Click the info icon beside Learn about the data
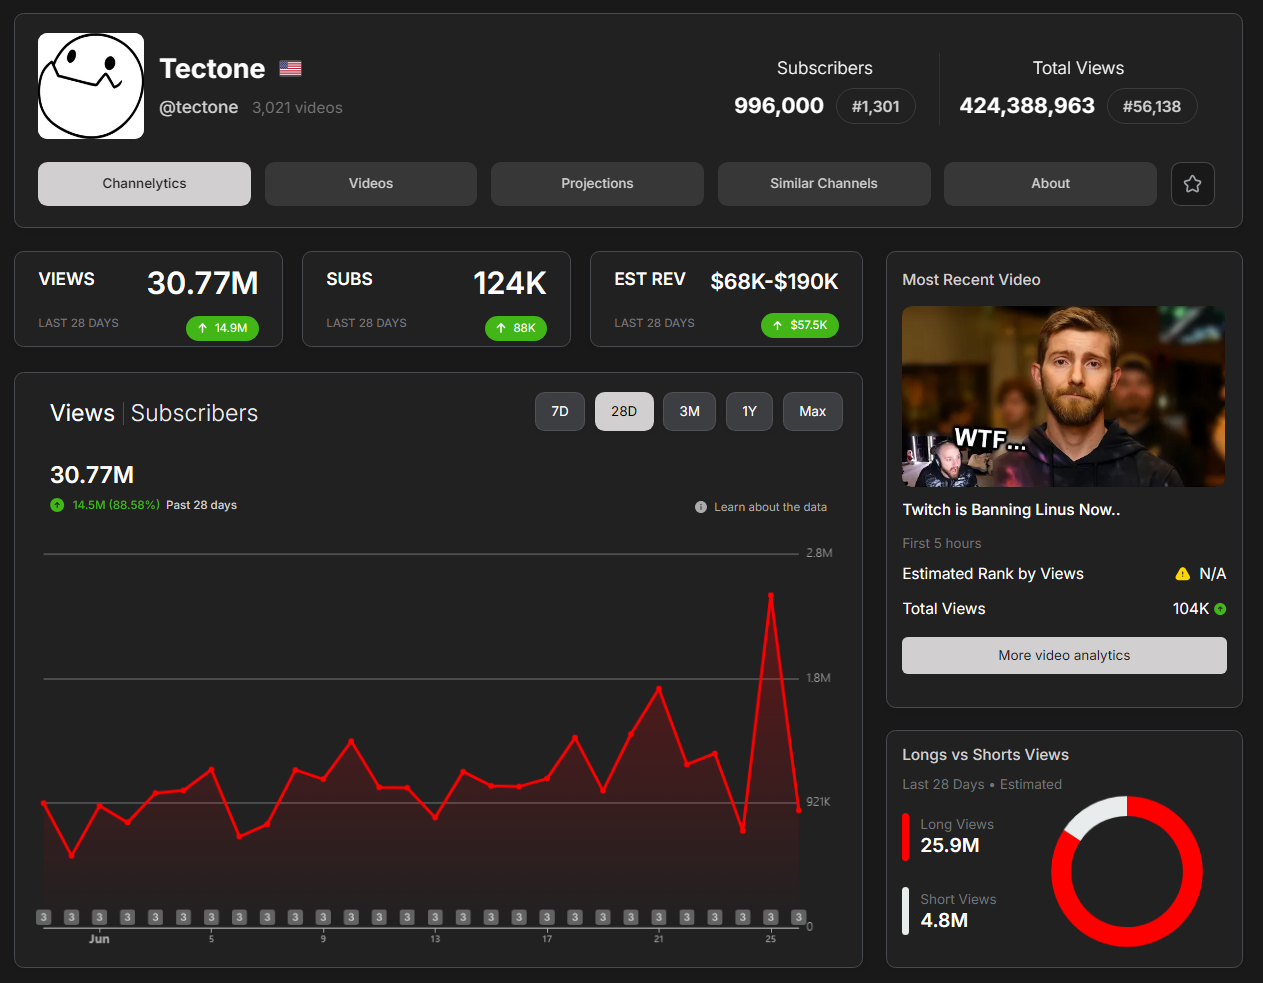The image size is (1263, 983). [x=701, y=507]
